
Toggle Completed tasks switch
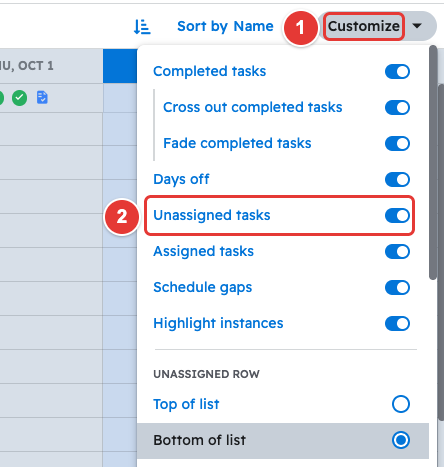click(397, 71)
